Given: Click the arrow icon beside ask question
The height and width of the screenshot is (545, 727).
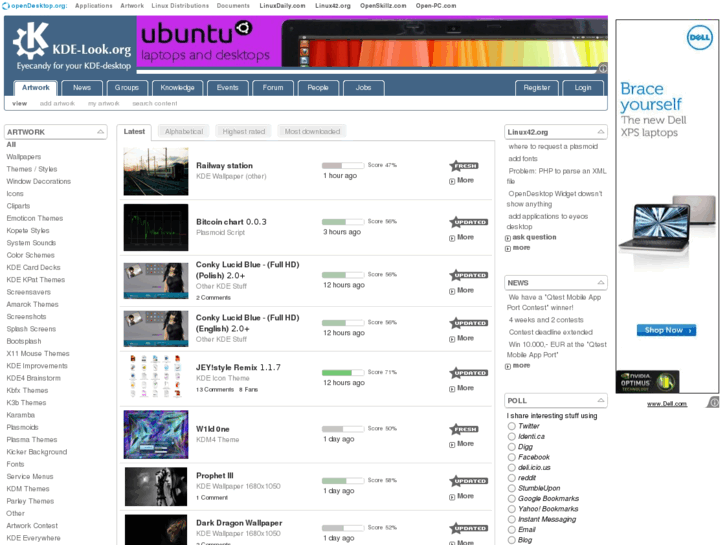Looking at the screenshot, I should 508,238.
